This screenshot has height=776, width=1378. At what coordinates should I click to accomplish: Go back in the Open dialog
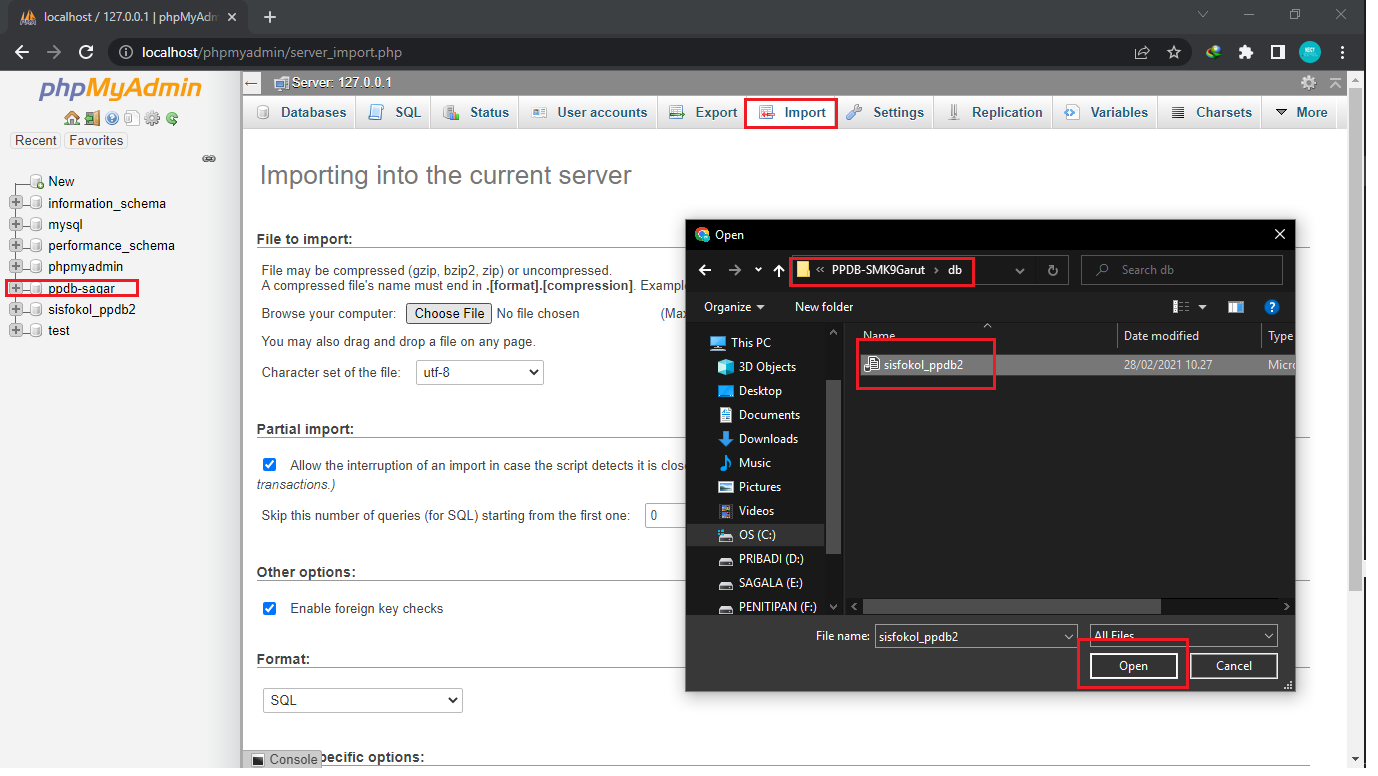705,270
